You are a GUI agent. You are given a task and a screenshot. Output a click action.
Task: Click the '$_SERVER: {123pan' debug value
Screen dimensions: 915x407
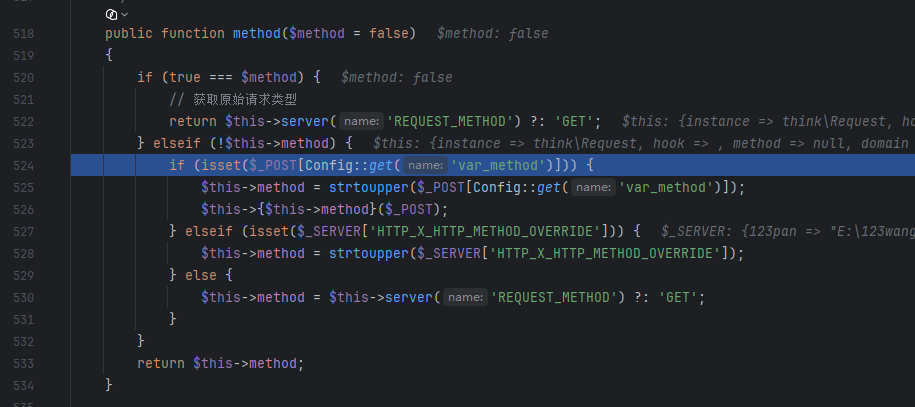point(788,232)
